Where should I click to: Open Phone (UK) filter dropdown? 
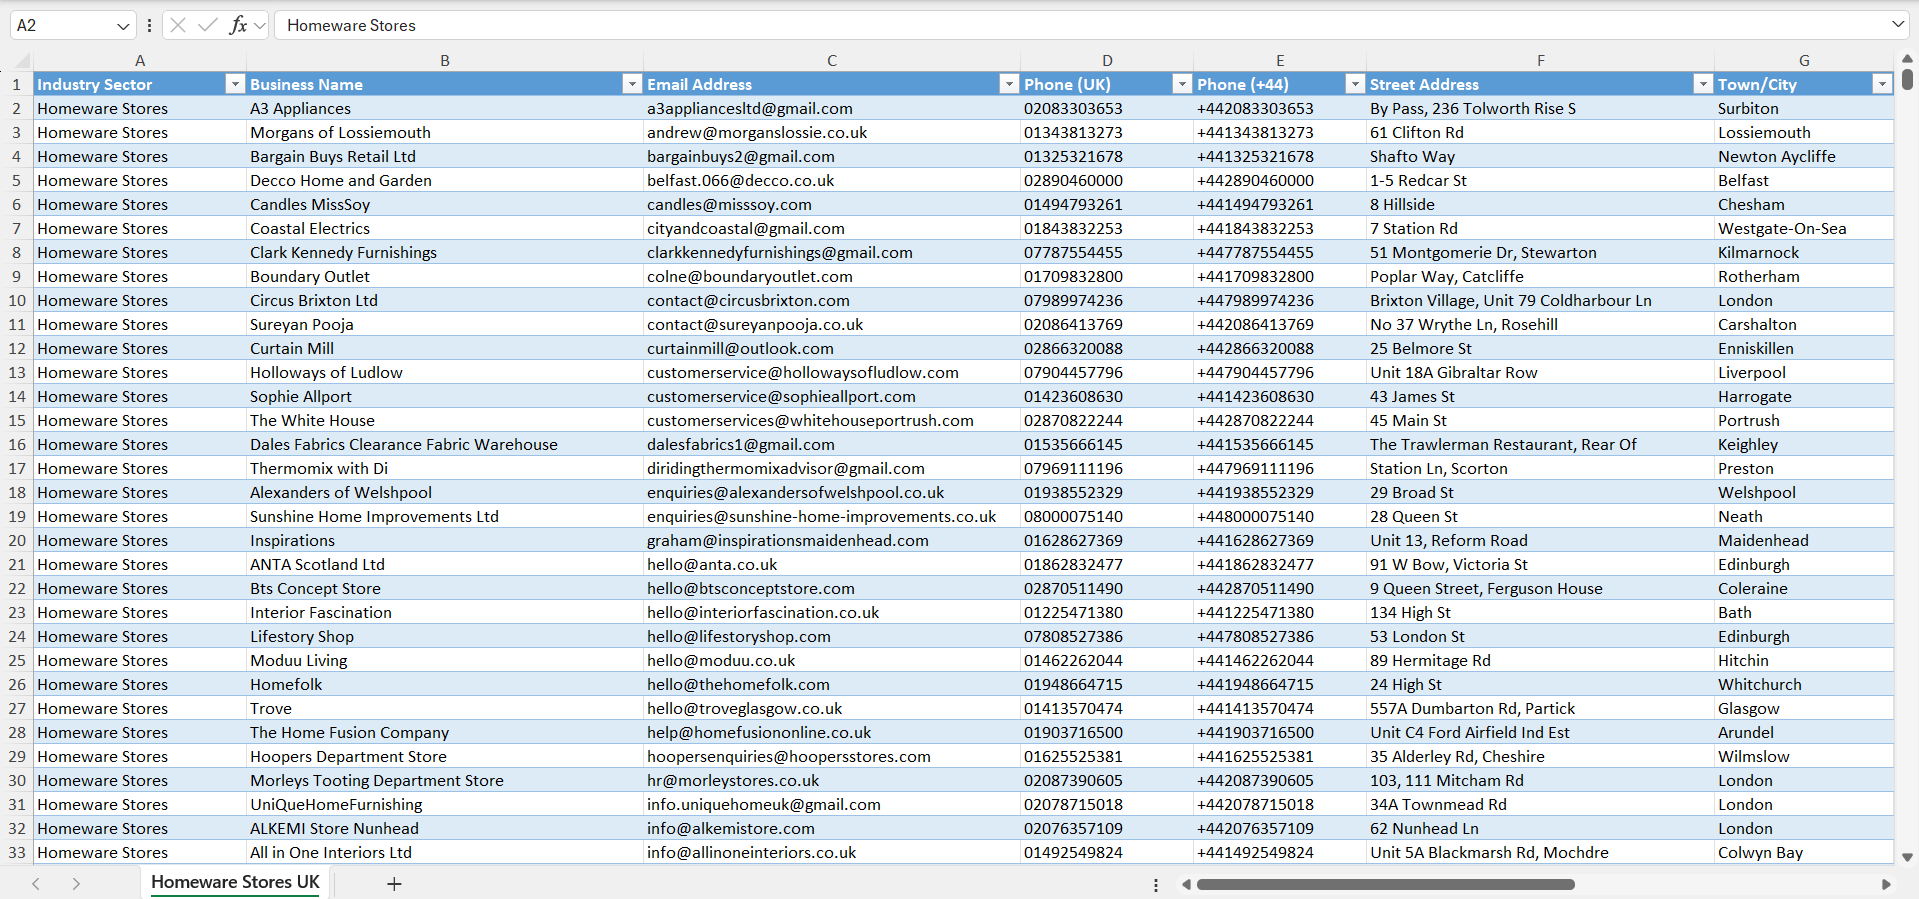(1182, 84)
